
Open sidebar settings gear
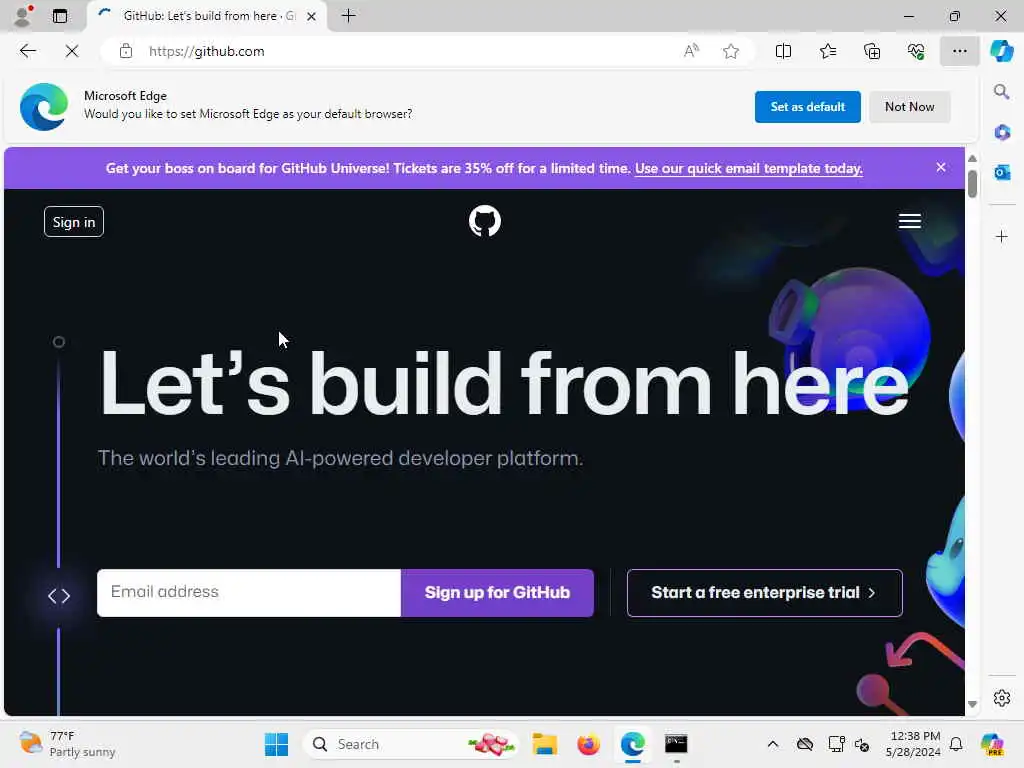[x=1002, y=698]
